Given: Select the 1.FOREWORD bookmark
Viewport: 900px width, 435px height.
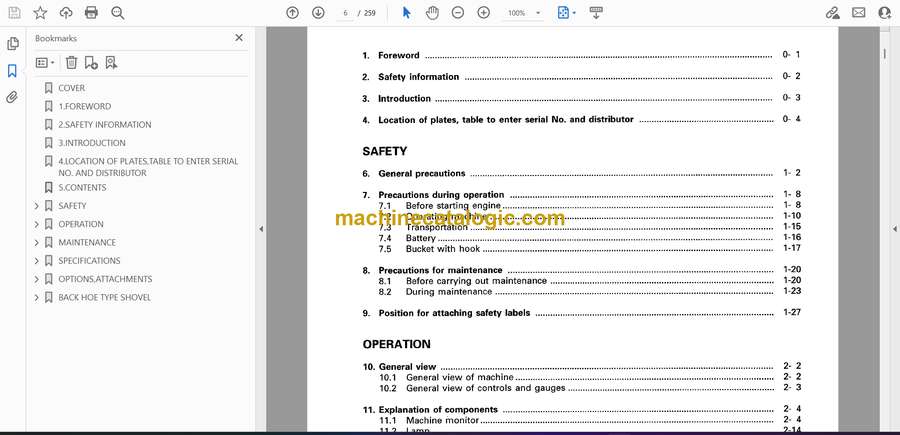Looking at the screenshot, I should (85, 107).
